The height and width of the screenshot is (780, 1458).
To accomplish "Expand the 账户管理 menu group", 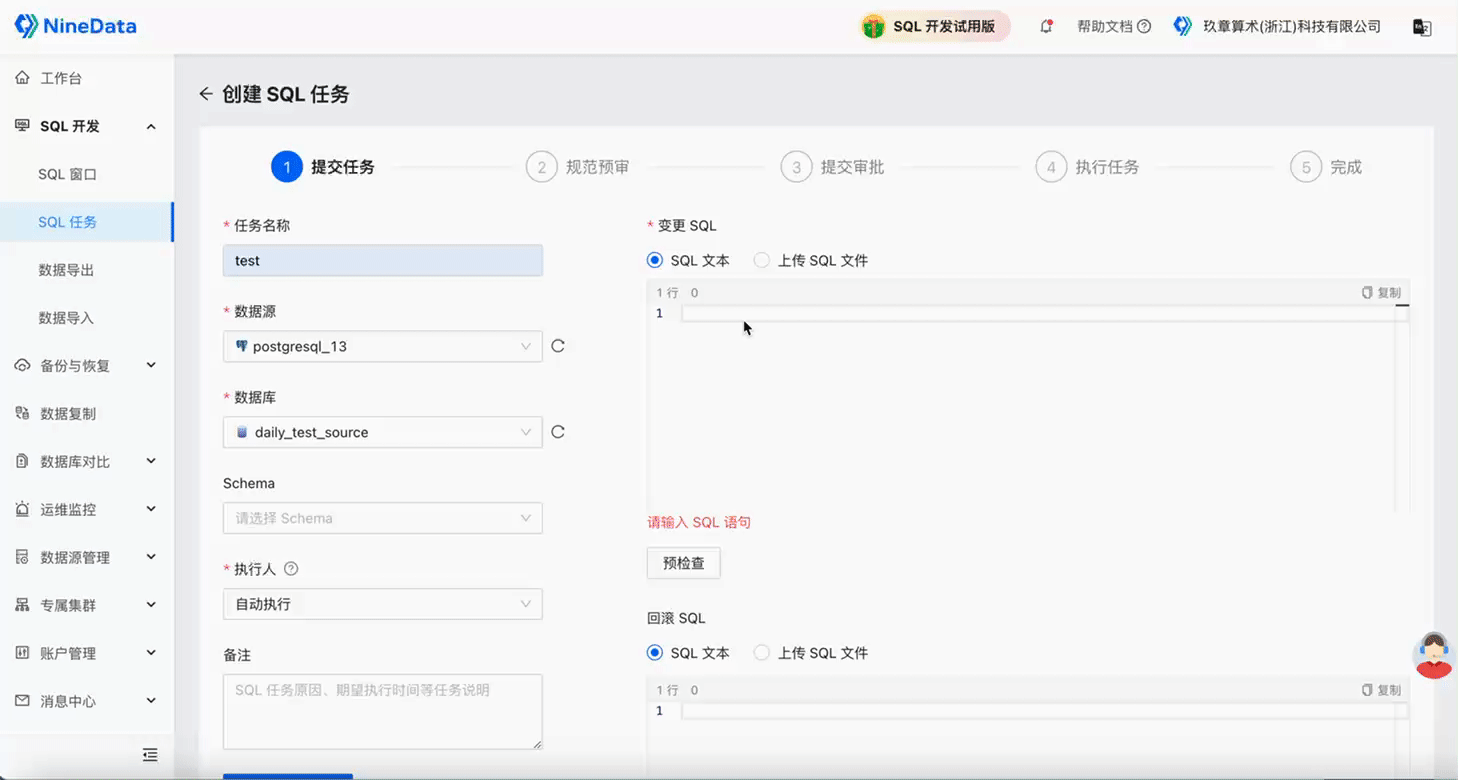I will click(x=151, y=653).
